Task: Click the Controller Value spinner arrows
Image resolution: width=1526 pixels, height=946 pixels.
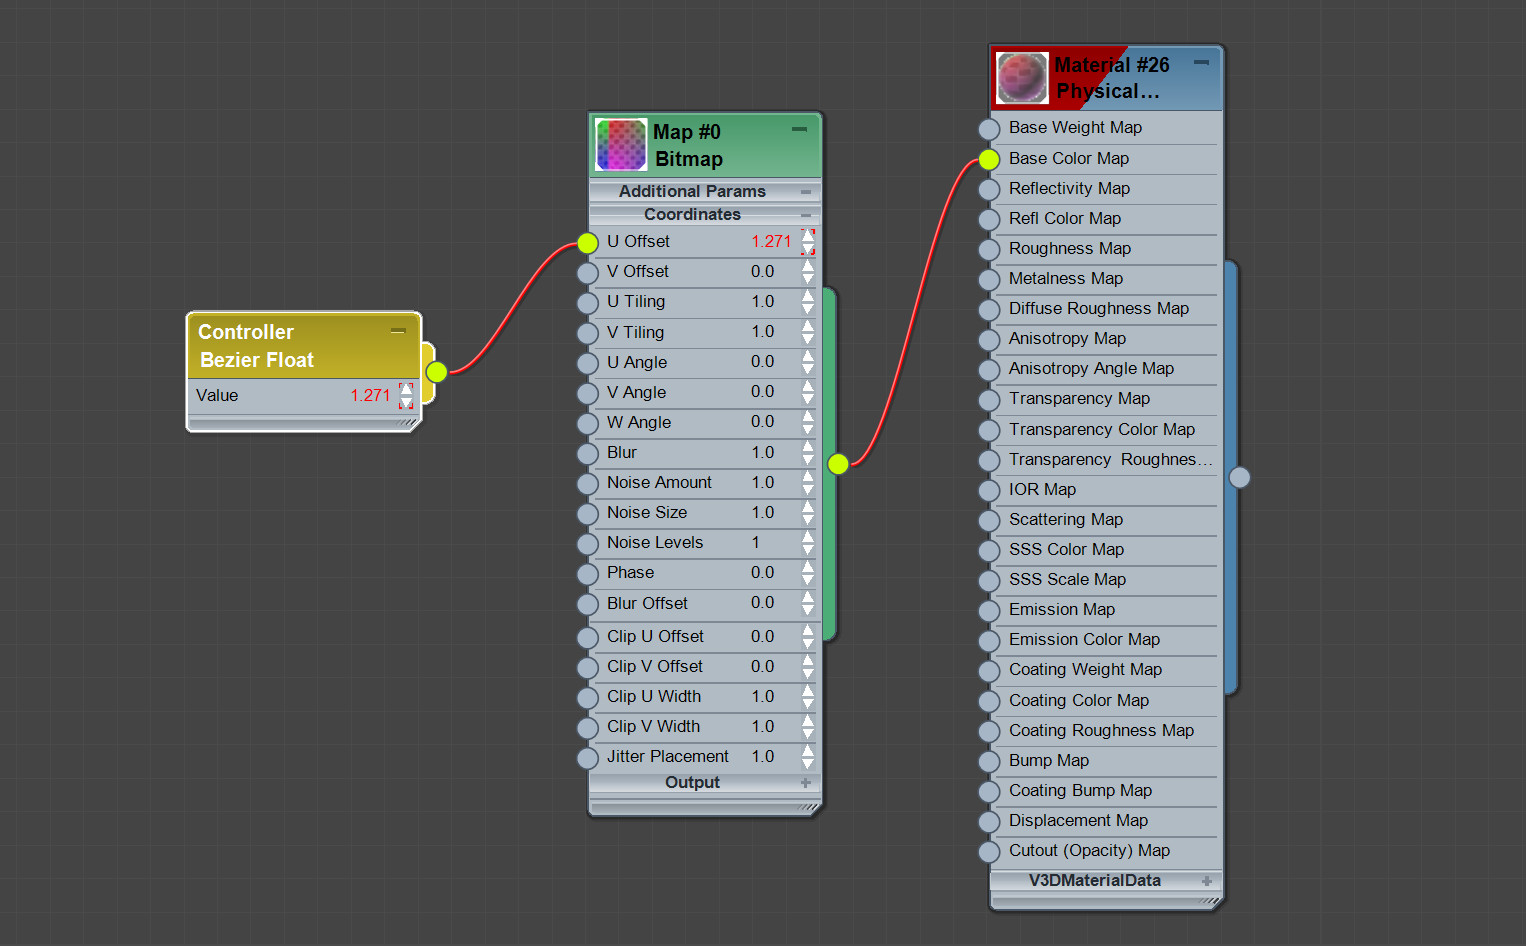Action: (x=406, y=395)
